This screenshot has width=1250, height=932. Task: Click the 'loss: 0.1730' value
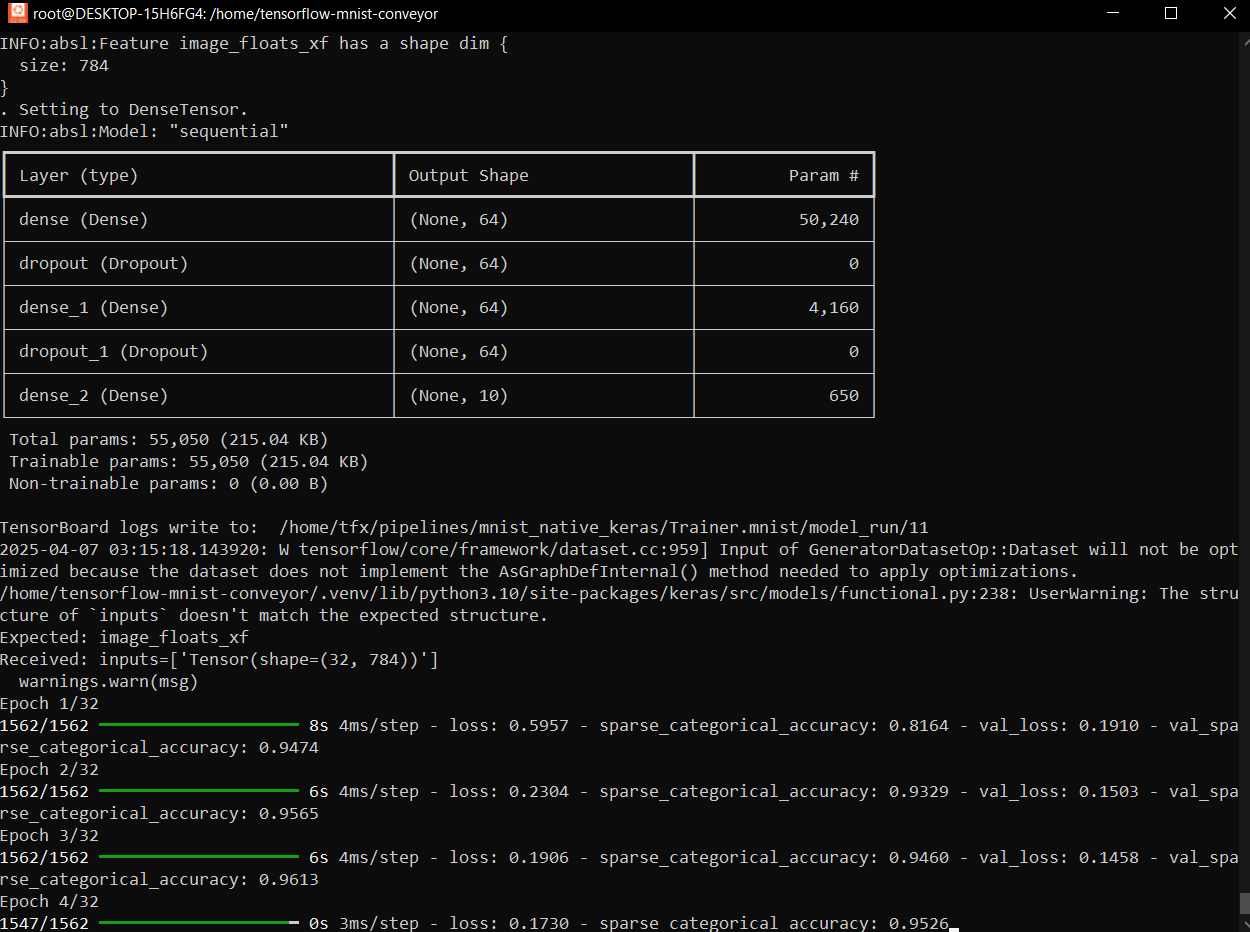pyautogui.click(x=509, y=923)
